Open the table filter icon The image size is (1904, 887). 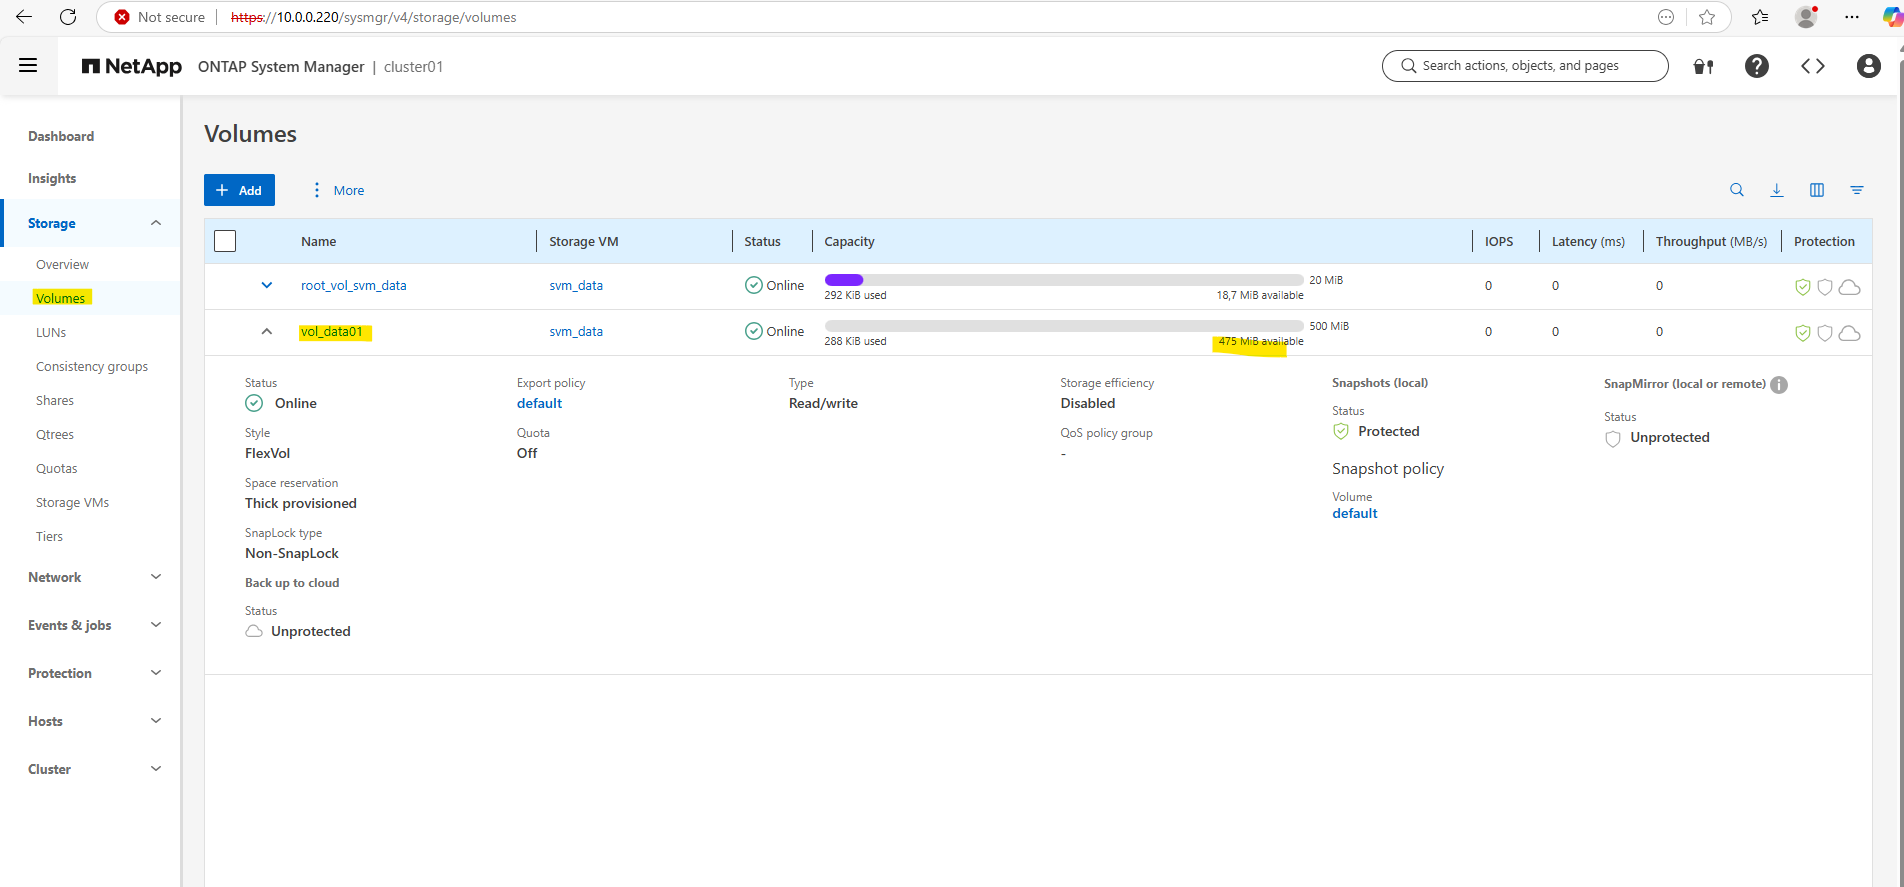coord(1857,190)
